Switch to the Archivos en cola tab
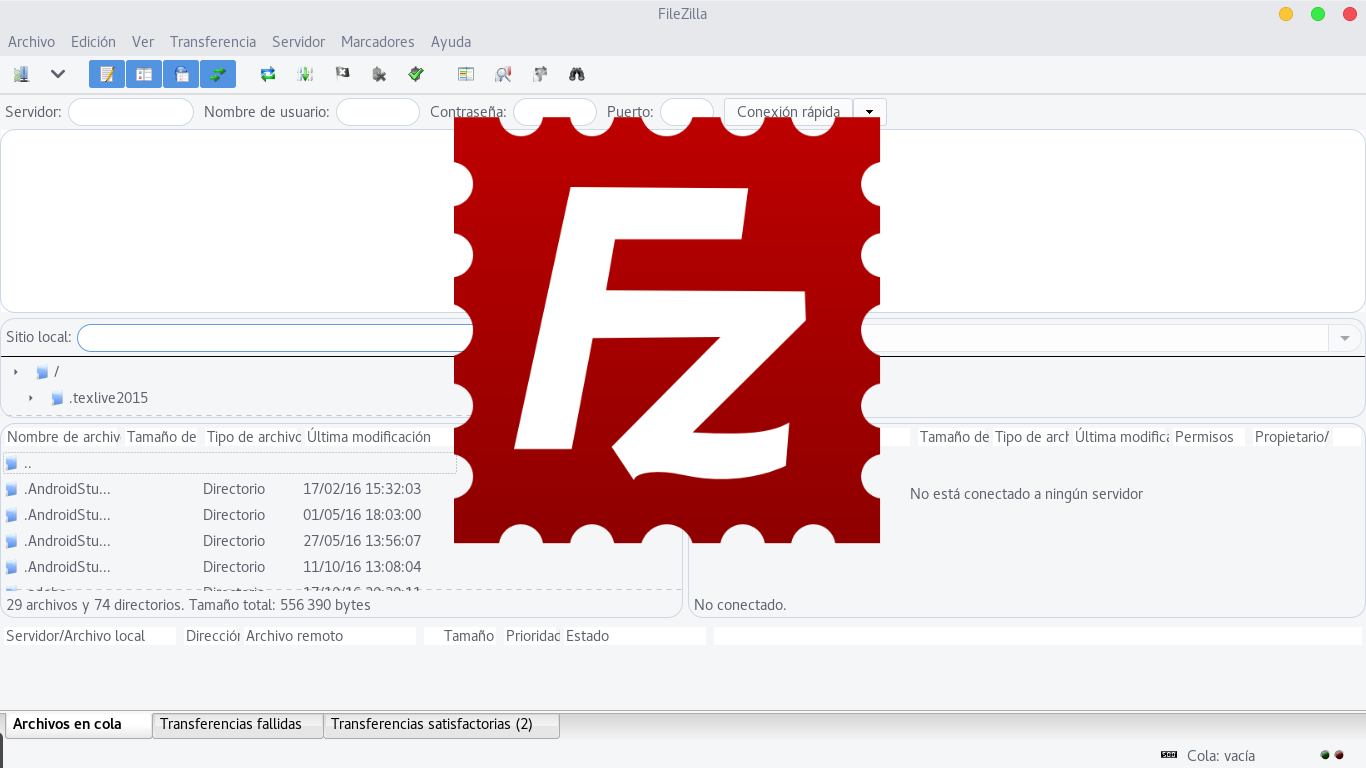This screenshot has width=1366, height=768. coord(79,725)
